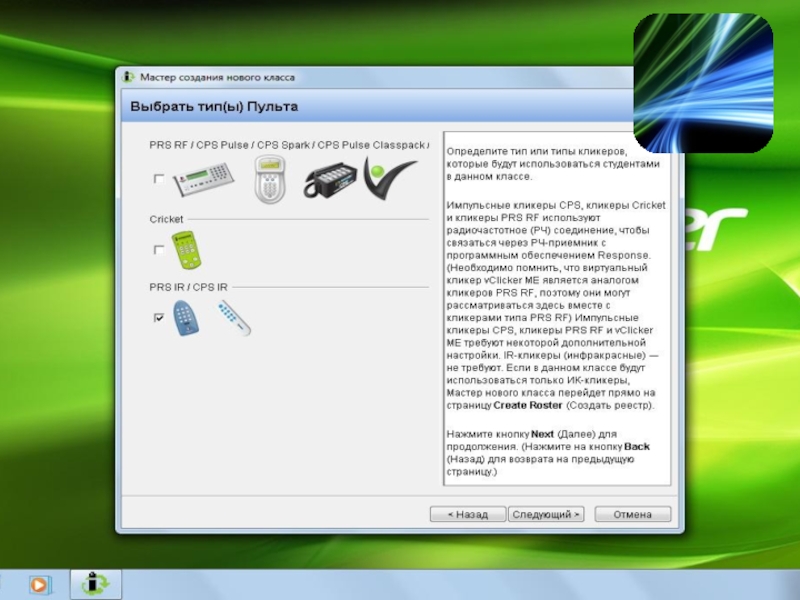Click the white CPS Pulse clicker icon
Image resolution: width=800 pixels, height=600 pixels.
click(270, 179)
